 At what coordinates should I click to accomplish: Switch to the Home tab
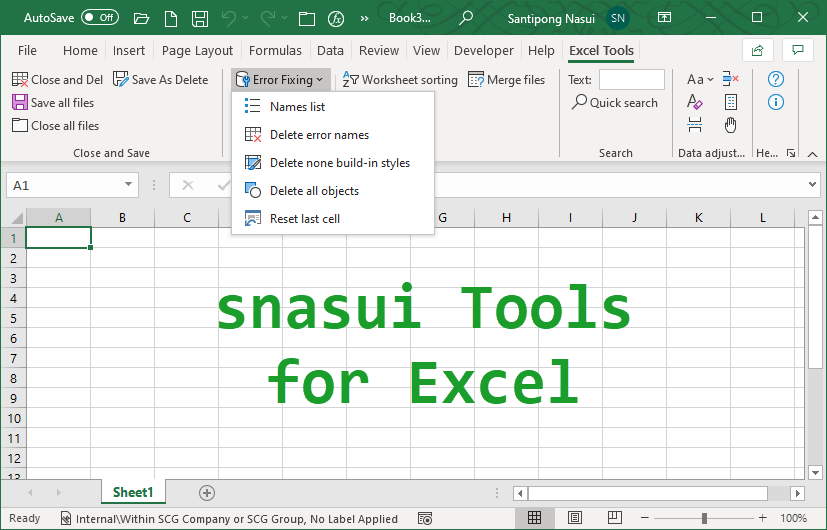click(80, 51)
